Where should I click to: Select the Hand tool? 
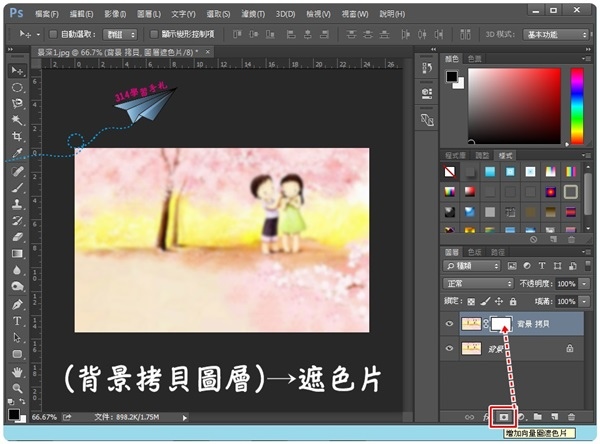(17, 372)
